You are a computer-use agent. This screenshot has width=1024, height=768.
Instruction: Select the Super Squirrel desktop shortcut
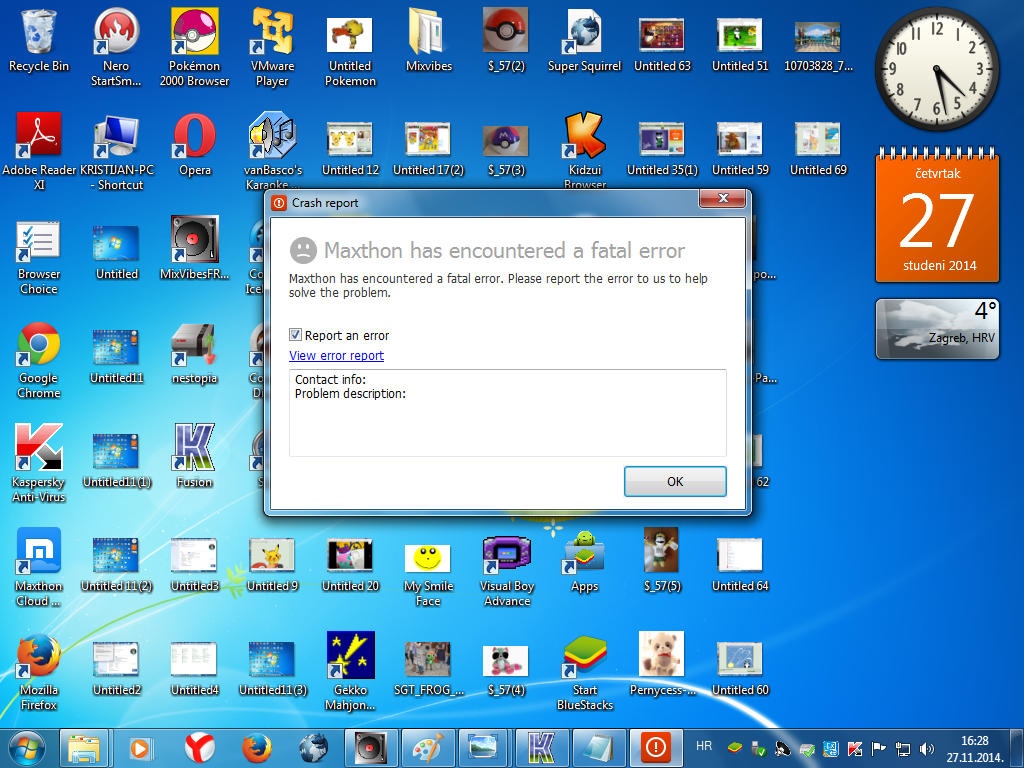584,40
